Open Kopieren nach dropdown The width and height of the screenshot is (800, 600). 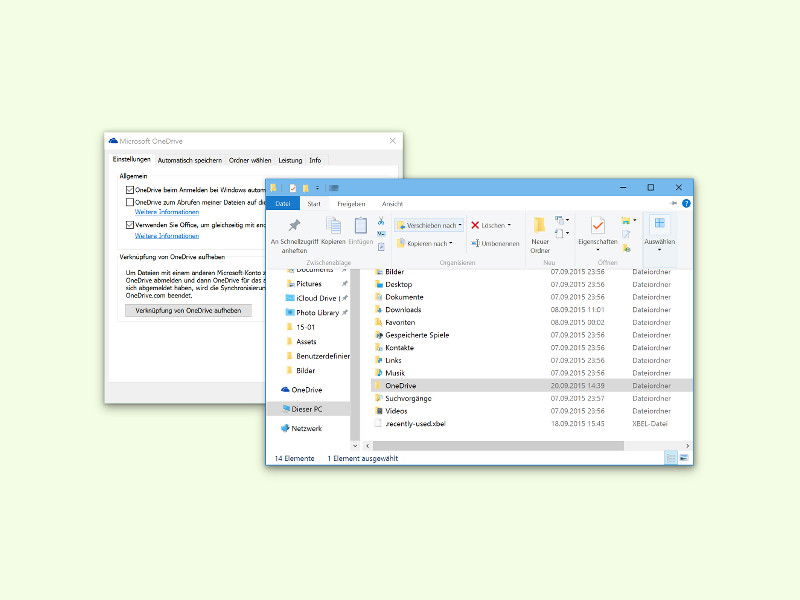coord(424,243)
